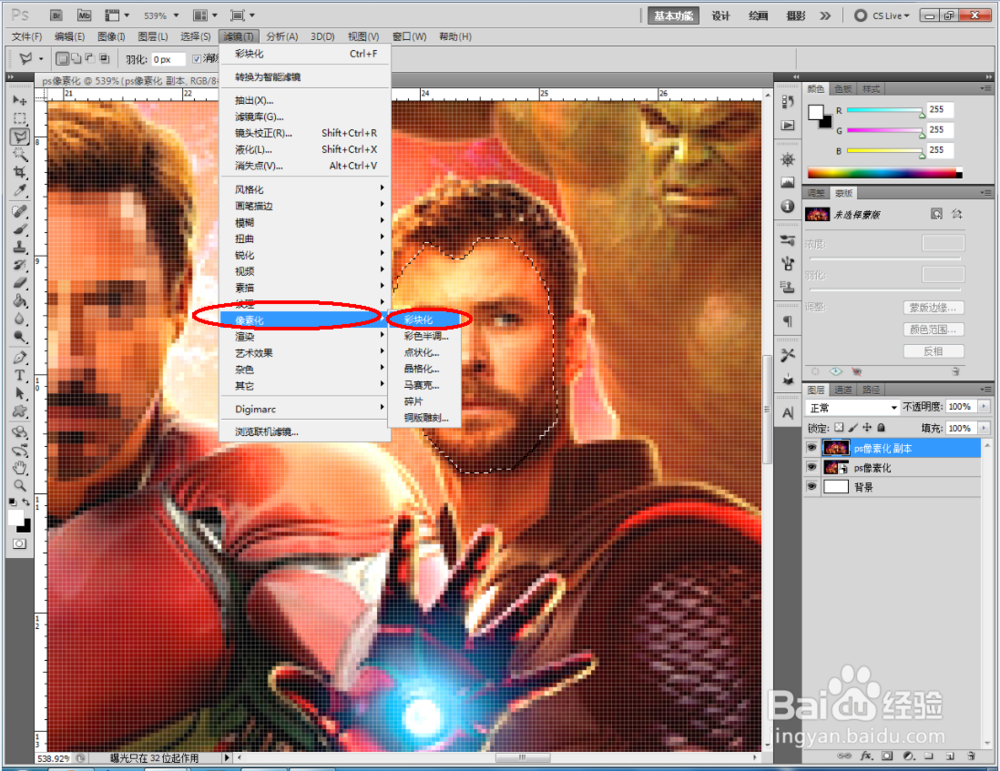Image resolution: width=1000 pixels, height=771 pixels.
Task: Select the Horizontal Type tool
Action: coord(19,376)
